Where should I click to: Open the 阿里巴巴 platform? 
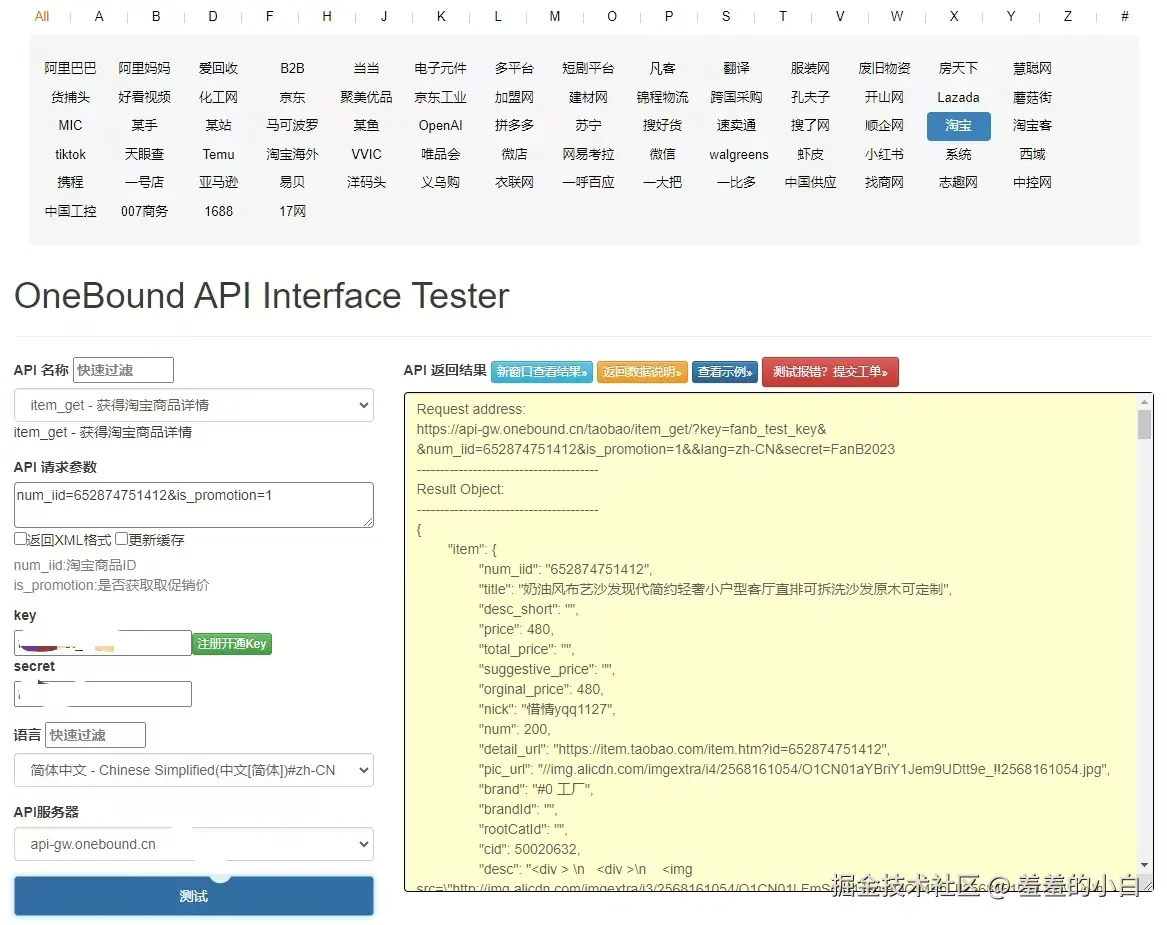coord(70,68)
